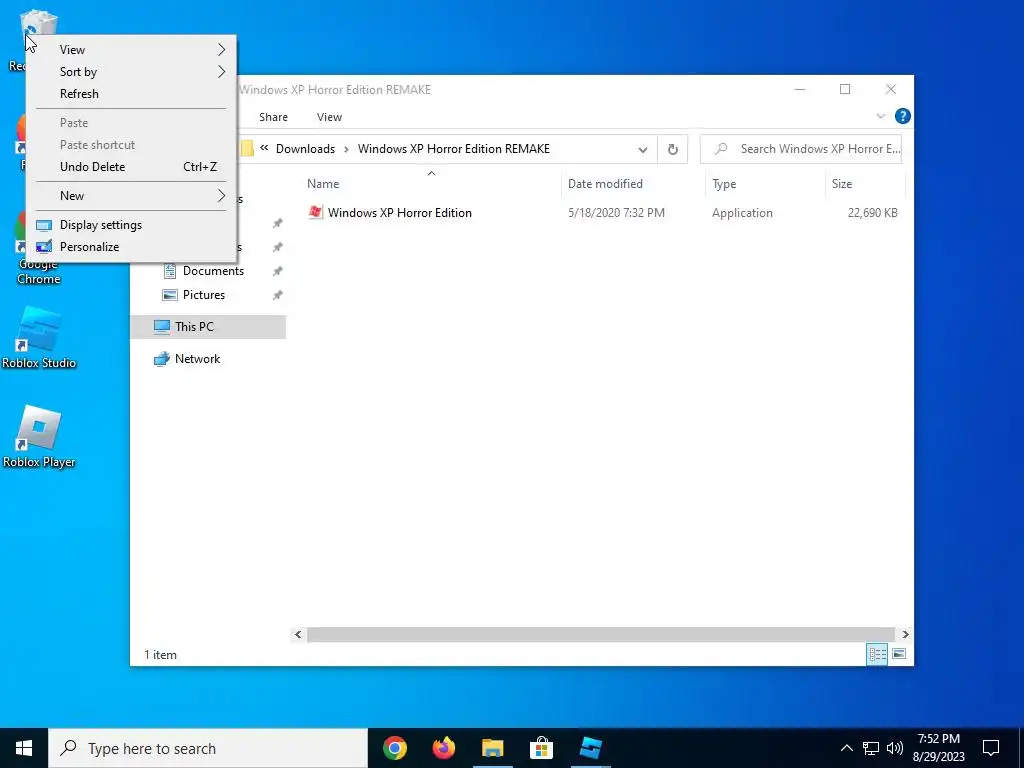Open the View submenu in context menu

click(x=131, y=50)
